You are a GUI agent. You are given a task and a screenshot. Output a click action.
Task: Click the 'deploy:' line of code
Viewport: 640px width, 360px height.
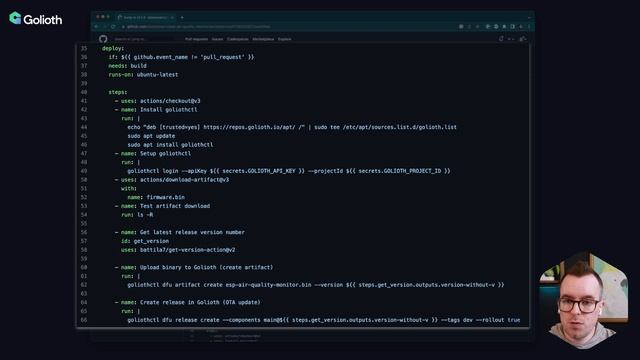pos(113,48)
